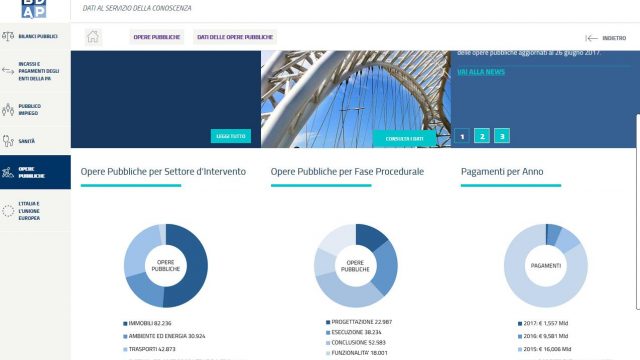The height and width of the screenshot is (360, 640).
Task: Switch to carousel slide 2
Action: tap(482, 136)
